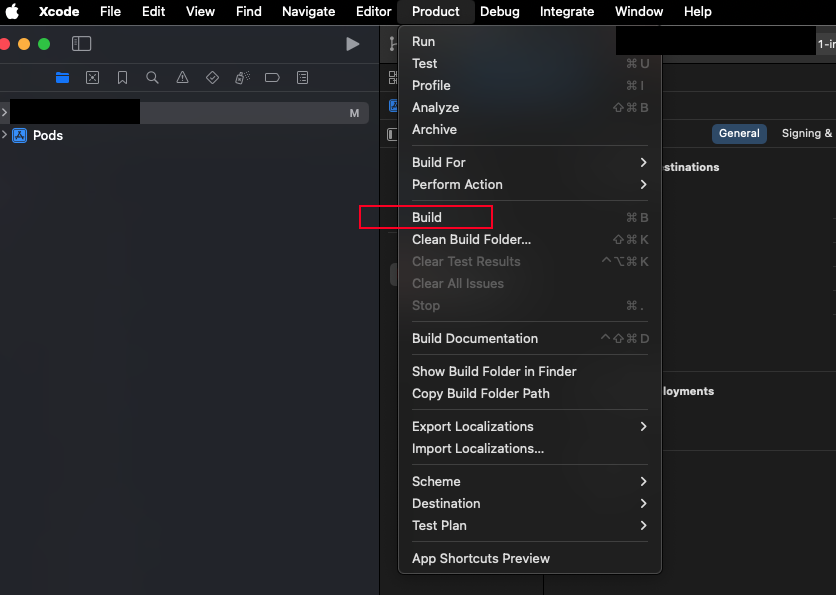The height and width of the screenshot is (595, 836).
Task: Expand the Scheme submenu
Action: (x=530, y=481)
